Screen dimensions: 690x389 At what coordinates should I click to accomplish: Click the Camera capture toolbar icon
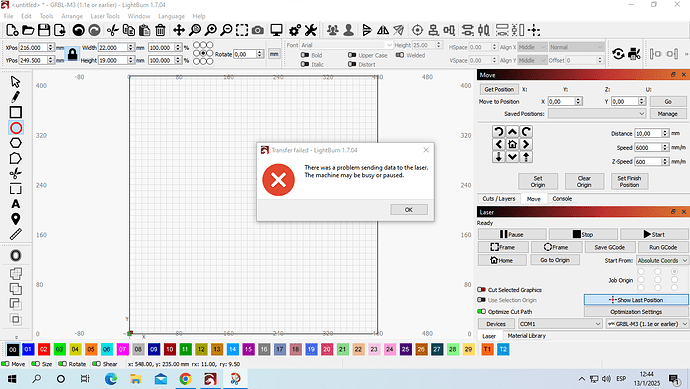click(258, 30)
